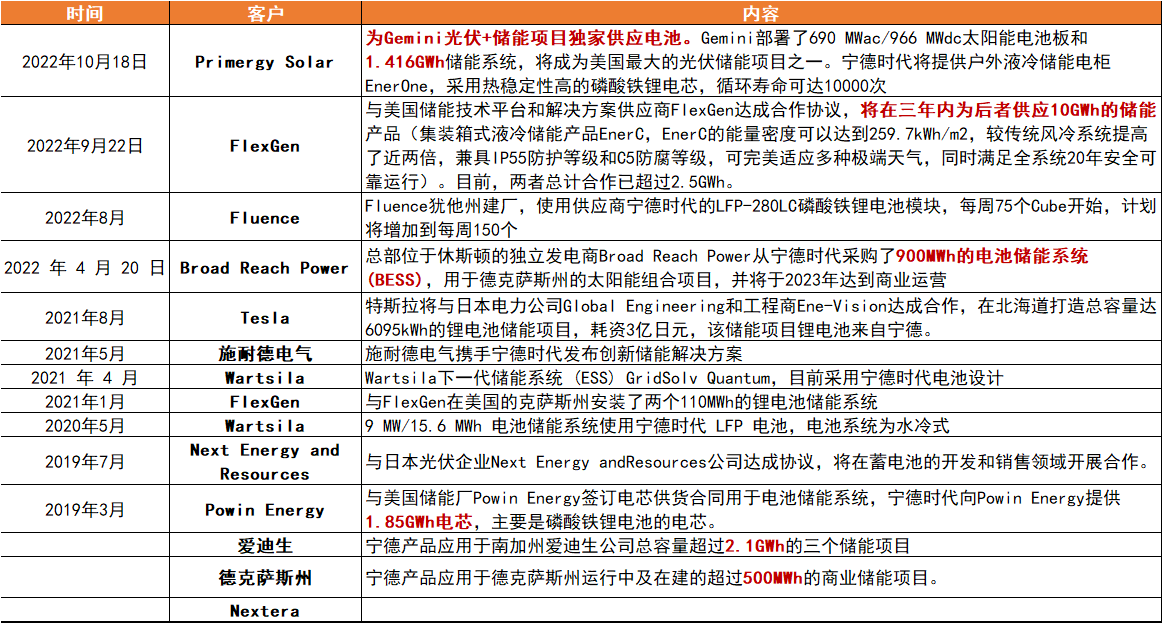
Task: Click the 特斯拉将与日本电力公司 content cell
Action: pos(761,318)
